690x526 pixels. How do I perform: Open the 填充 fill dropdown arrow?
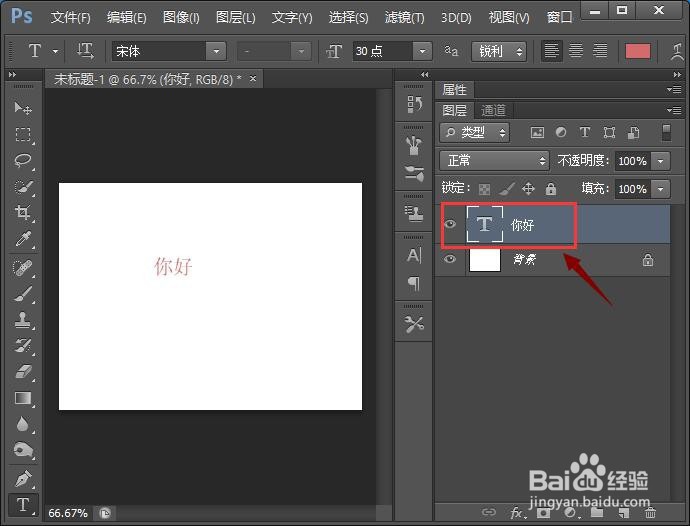[661, 189]
